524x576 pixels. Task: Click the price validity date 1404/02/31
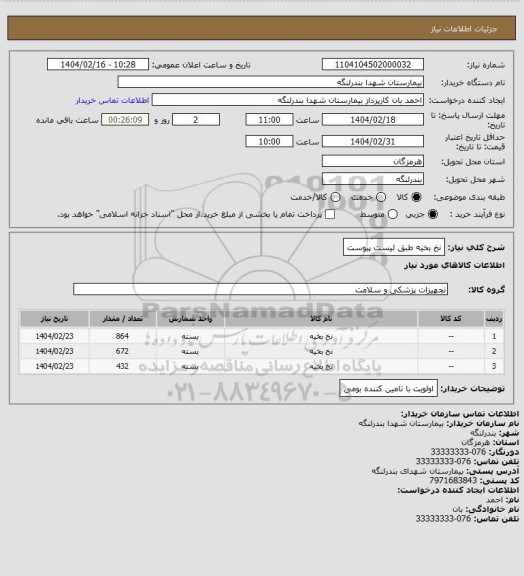pyautogui.click(x=373, y=141)
